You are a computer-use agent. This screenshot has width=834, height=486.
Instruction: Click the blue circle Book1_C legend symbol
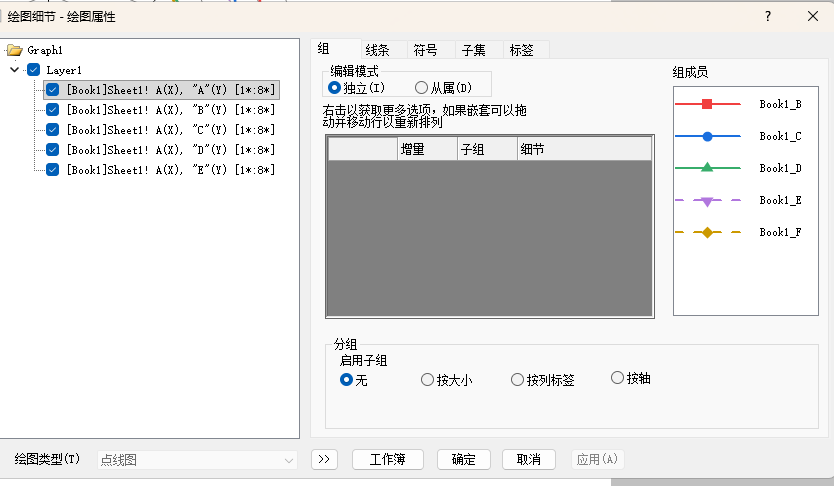coord(707,136)
